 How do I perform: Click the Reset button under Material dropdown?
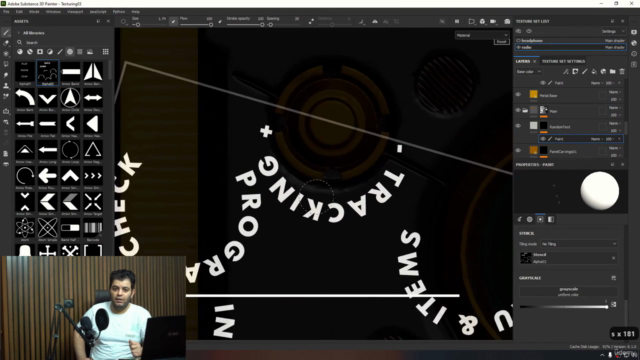click(x=501, y=42)
